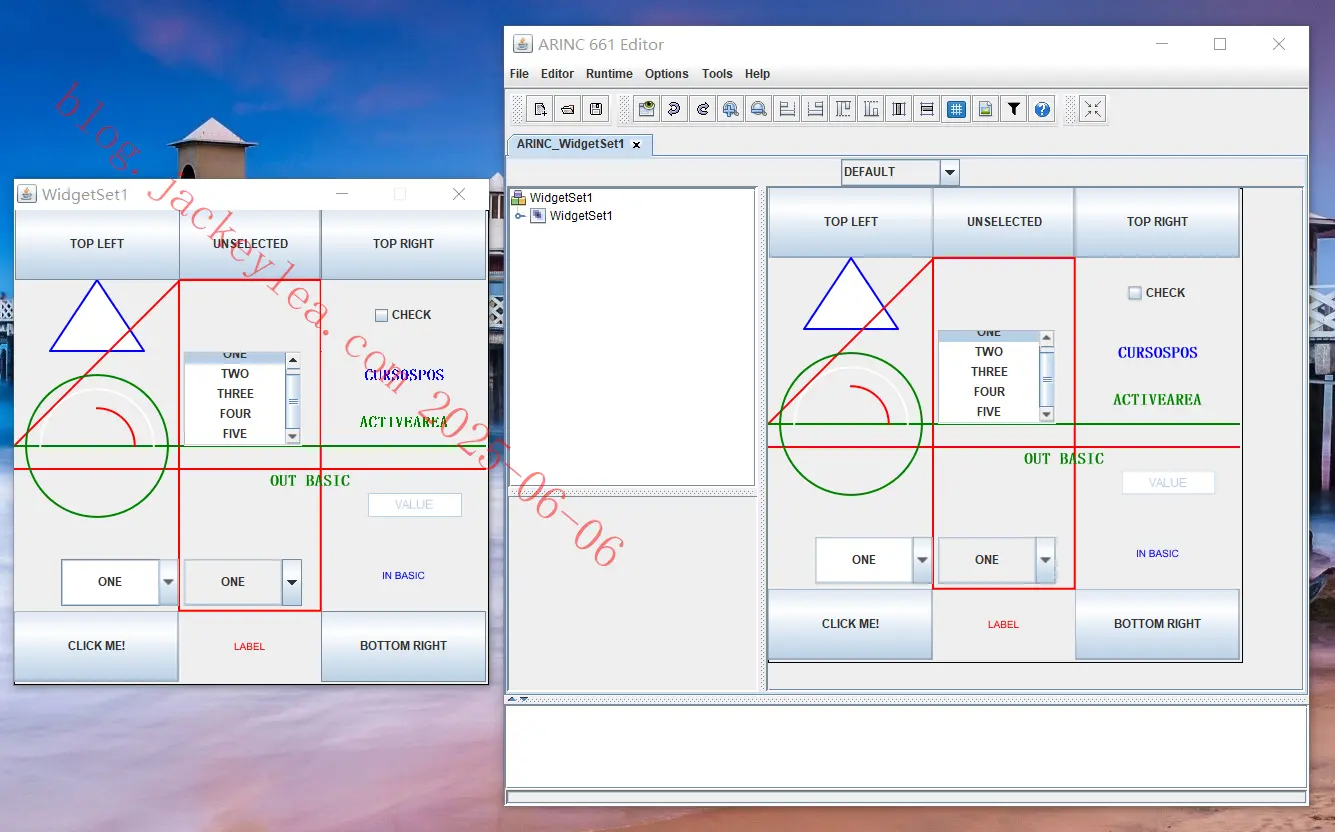Tick the CHECK box in WidgetSet1 window
This screenshot has height=832, width=1335.
click(381, 315)
